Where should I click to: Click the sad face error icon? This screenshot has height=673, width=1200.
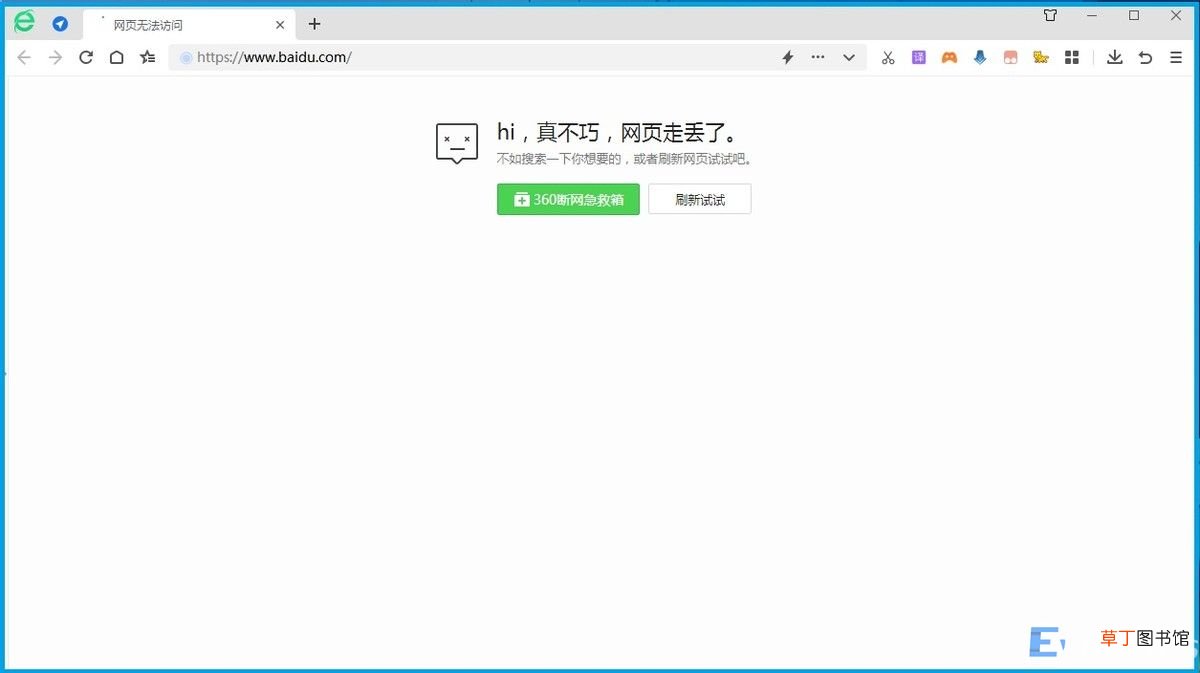(x=457, y=144)
